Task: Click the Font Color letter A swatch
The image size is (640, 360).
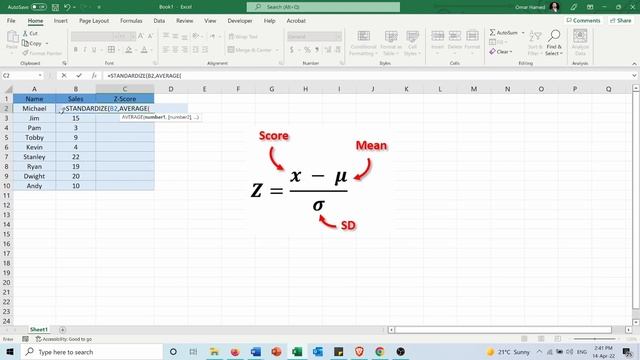Action: pos(144,50)
